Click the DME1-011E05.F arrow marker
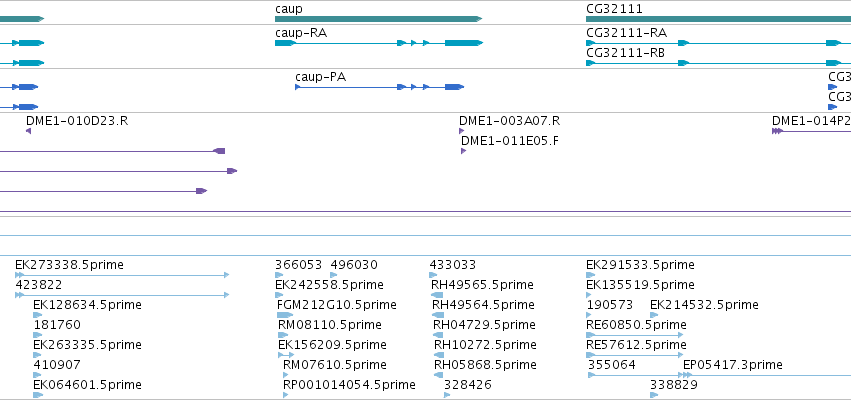Viewport: 851px width, 400px height. [x=463, y=151]
